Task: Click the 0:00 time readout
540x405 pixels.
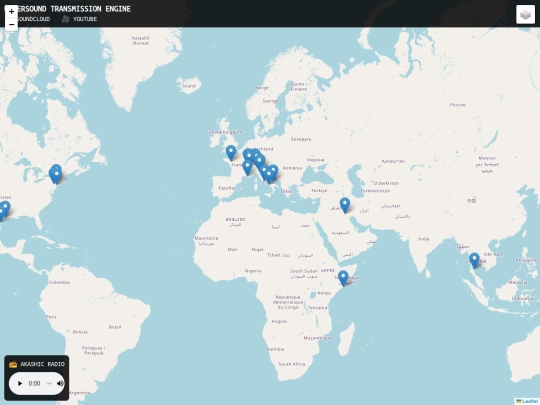Action: (34, 383)
